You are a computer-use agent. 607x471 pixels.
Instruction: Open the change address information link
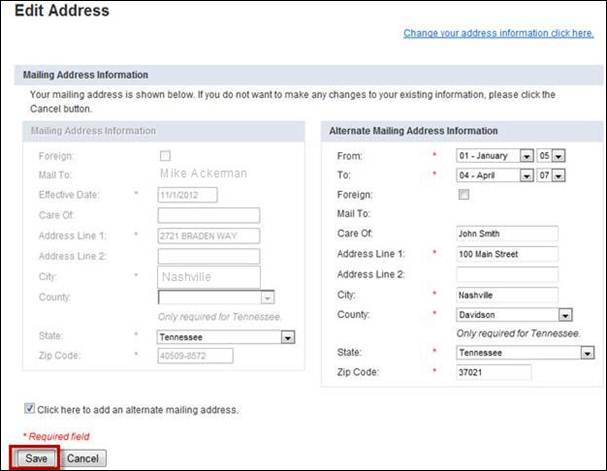tap(499, 33)
